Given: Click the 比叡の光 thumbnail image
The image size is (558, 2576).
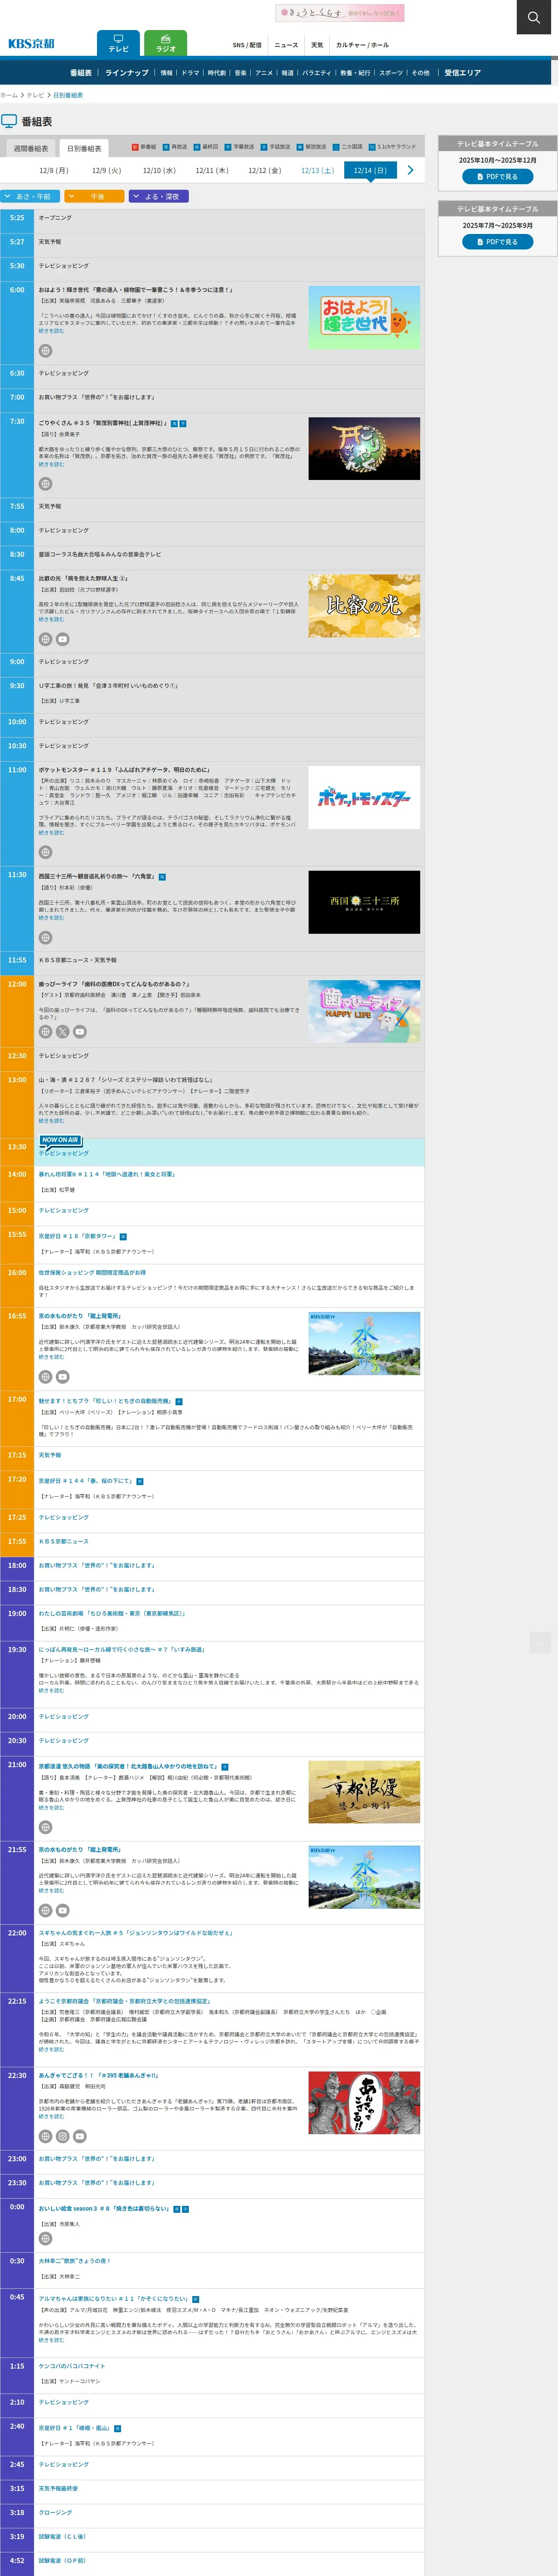Looking at the screenshot, I should 364,606.
